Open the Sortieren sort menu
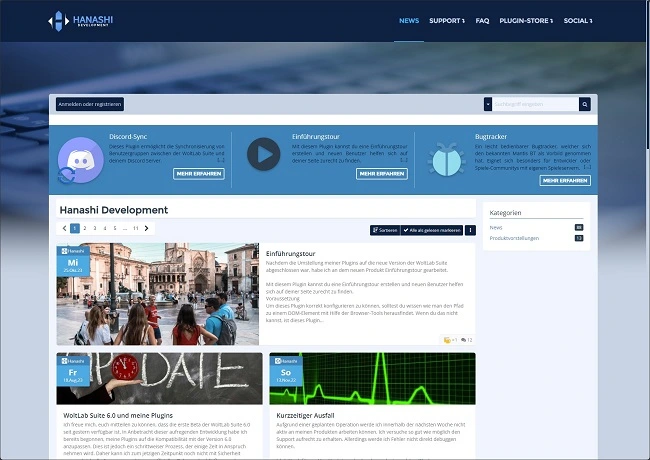650x460 pixels. tap(385, 230)
